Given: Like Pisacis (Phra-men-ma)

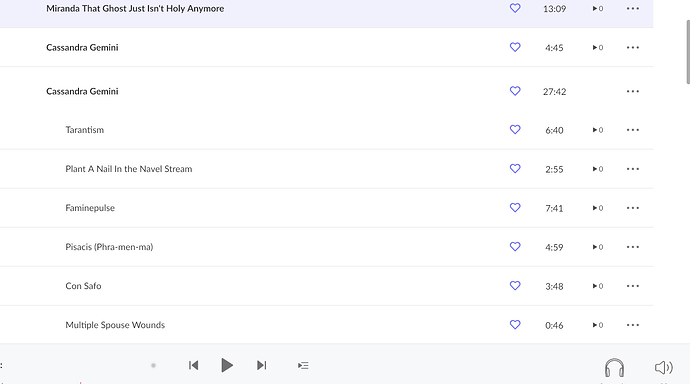Looking at the screenshot, I should pyautogui.click(x=515, y=247).
